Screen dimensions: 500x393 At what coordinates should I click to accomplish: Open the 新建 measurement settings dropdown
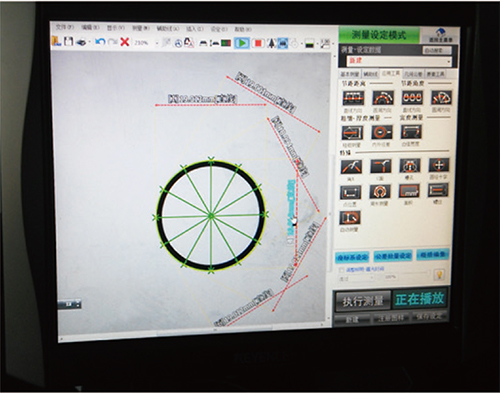(x=399, y=61)
